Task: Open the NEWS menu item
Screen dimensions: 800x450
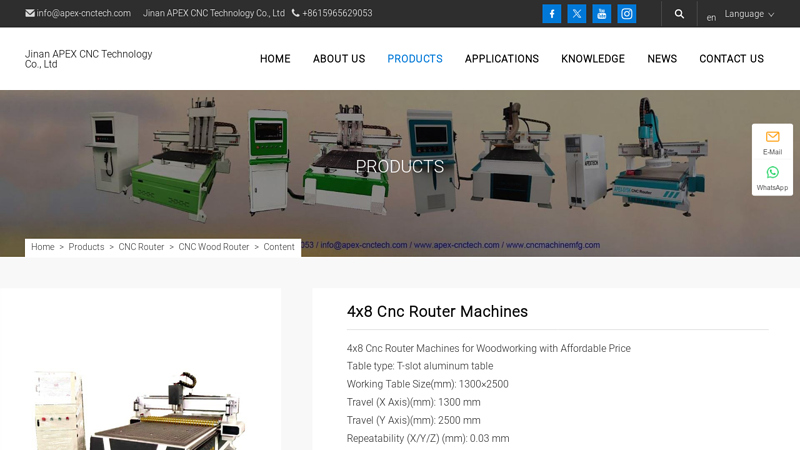Action: click(x=662, y=59)
